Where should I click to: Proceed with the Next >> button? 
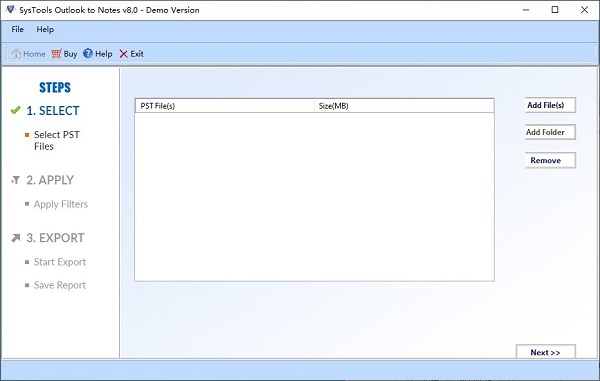(x=545, y=352)
